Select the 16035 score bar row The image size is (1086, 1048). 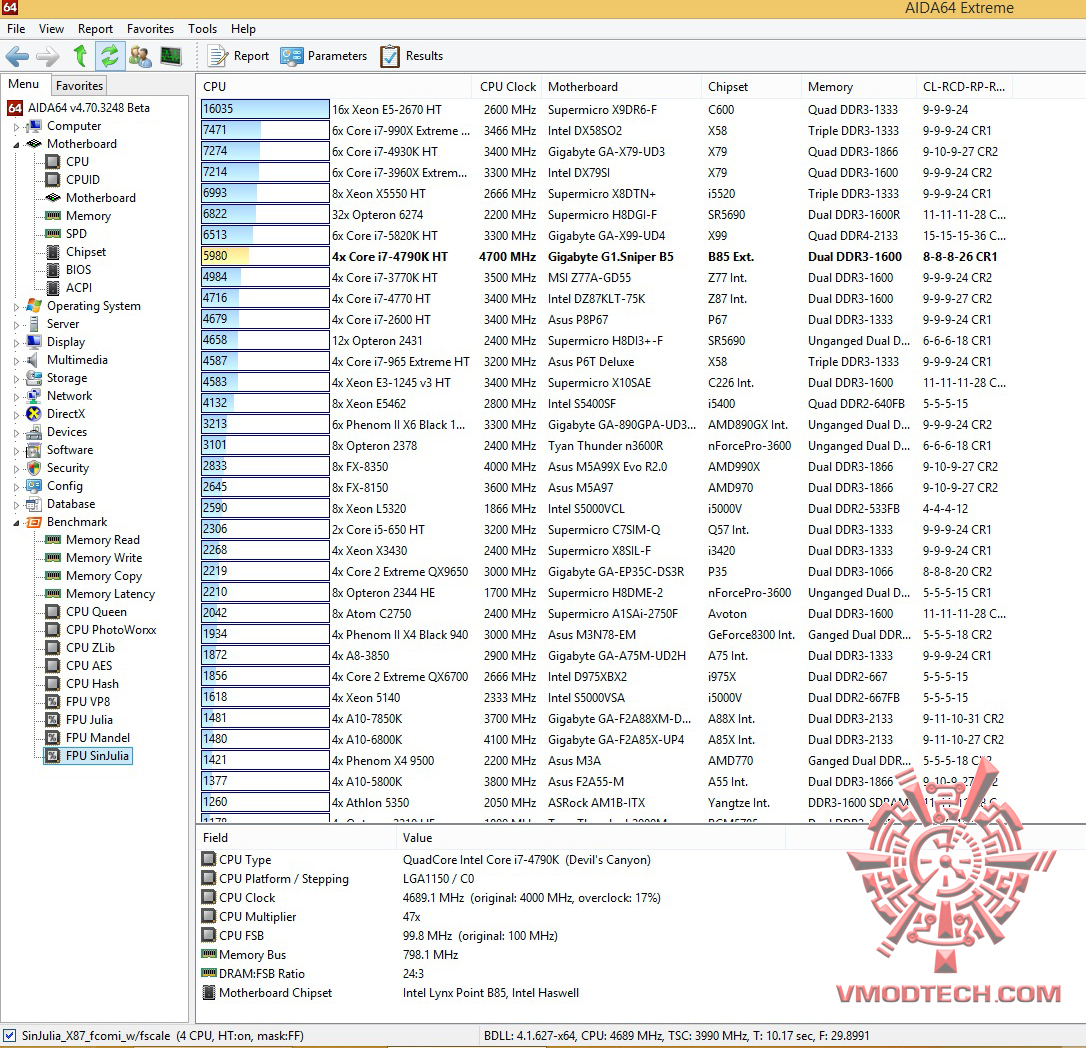click(x=265, y=109)
